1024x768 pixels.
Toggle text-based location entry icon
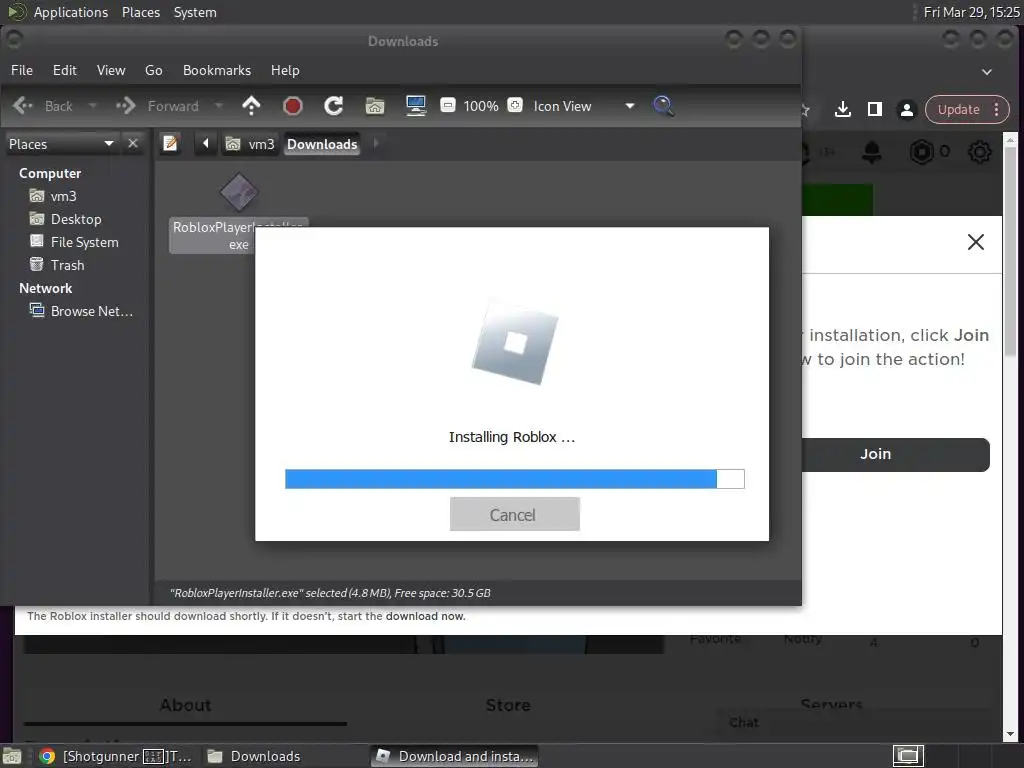[x=170, y=143]
